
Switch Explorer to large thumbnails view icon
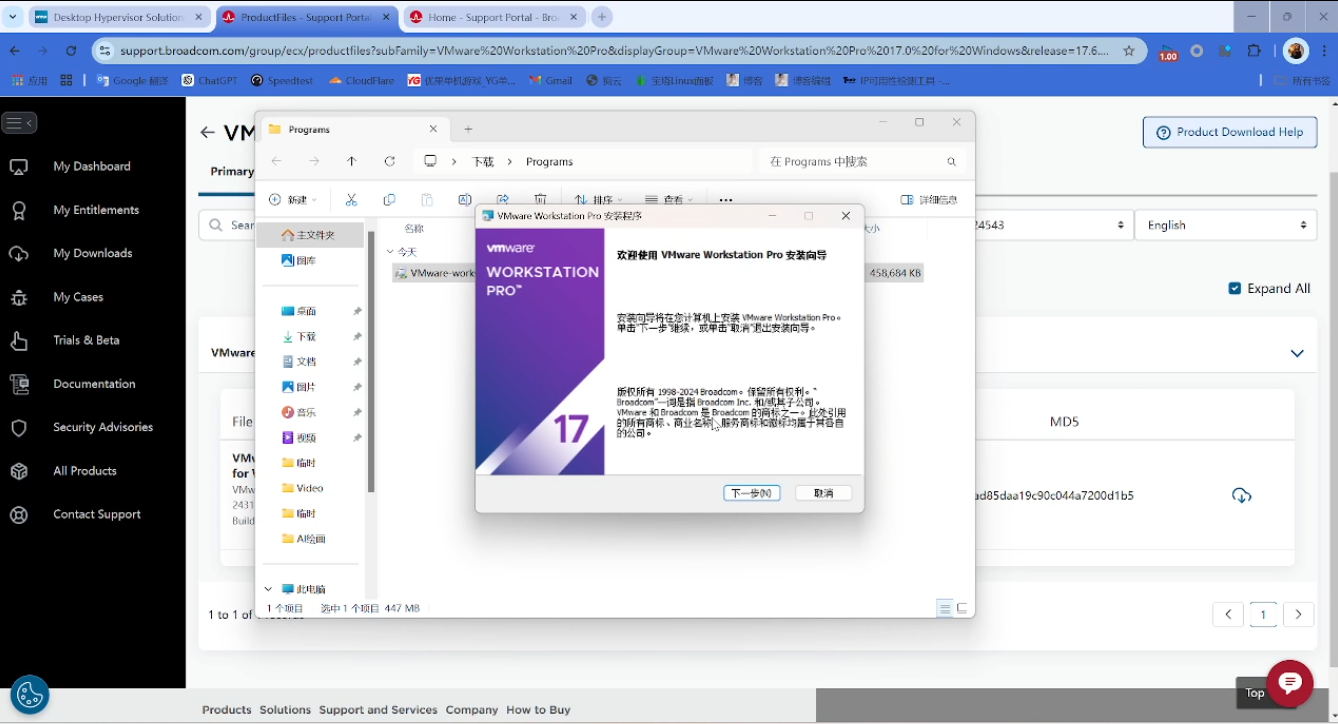[962, 608]
